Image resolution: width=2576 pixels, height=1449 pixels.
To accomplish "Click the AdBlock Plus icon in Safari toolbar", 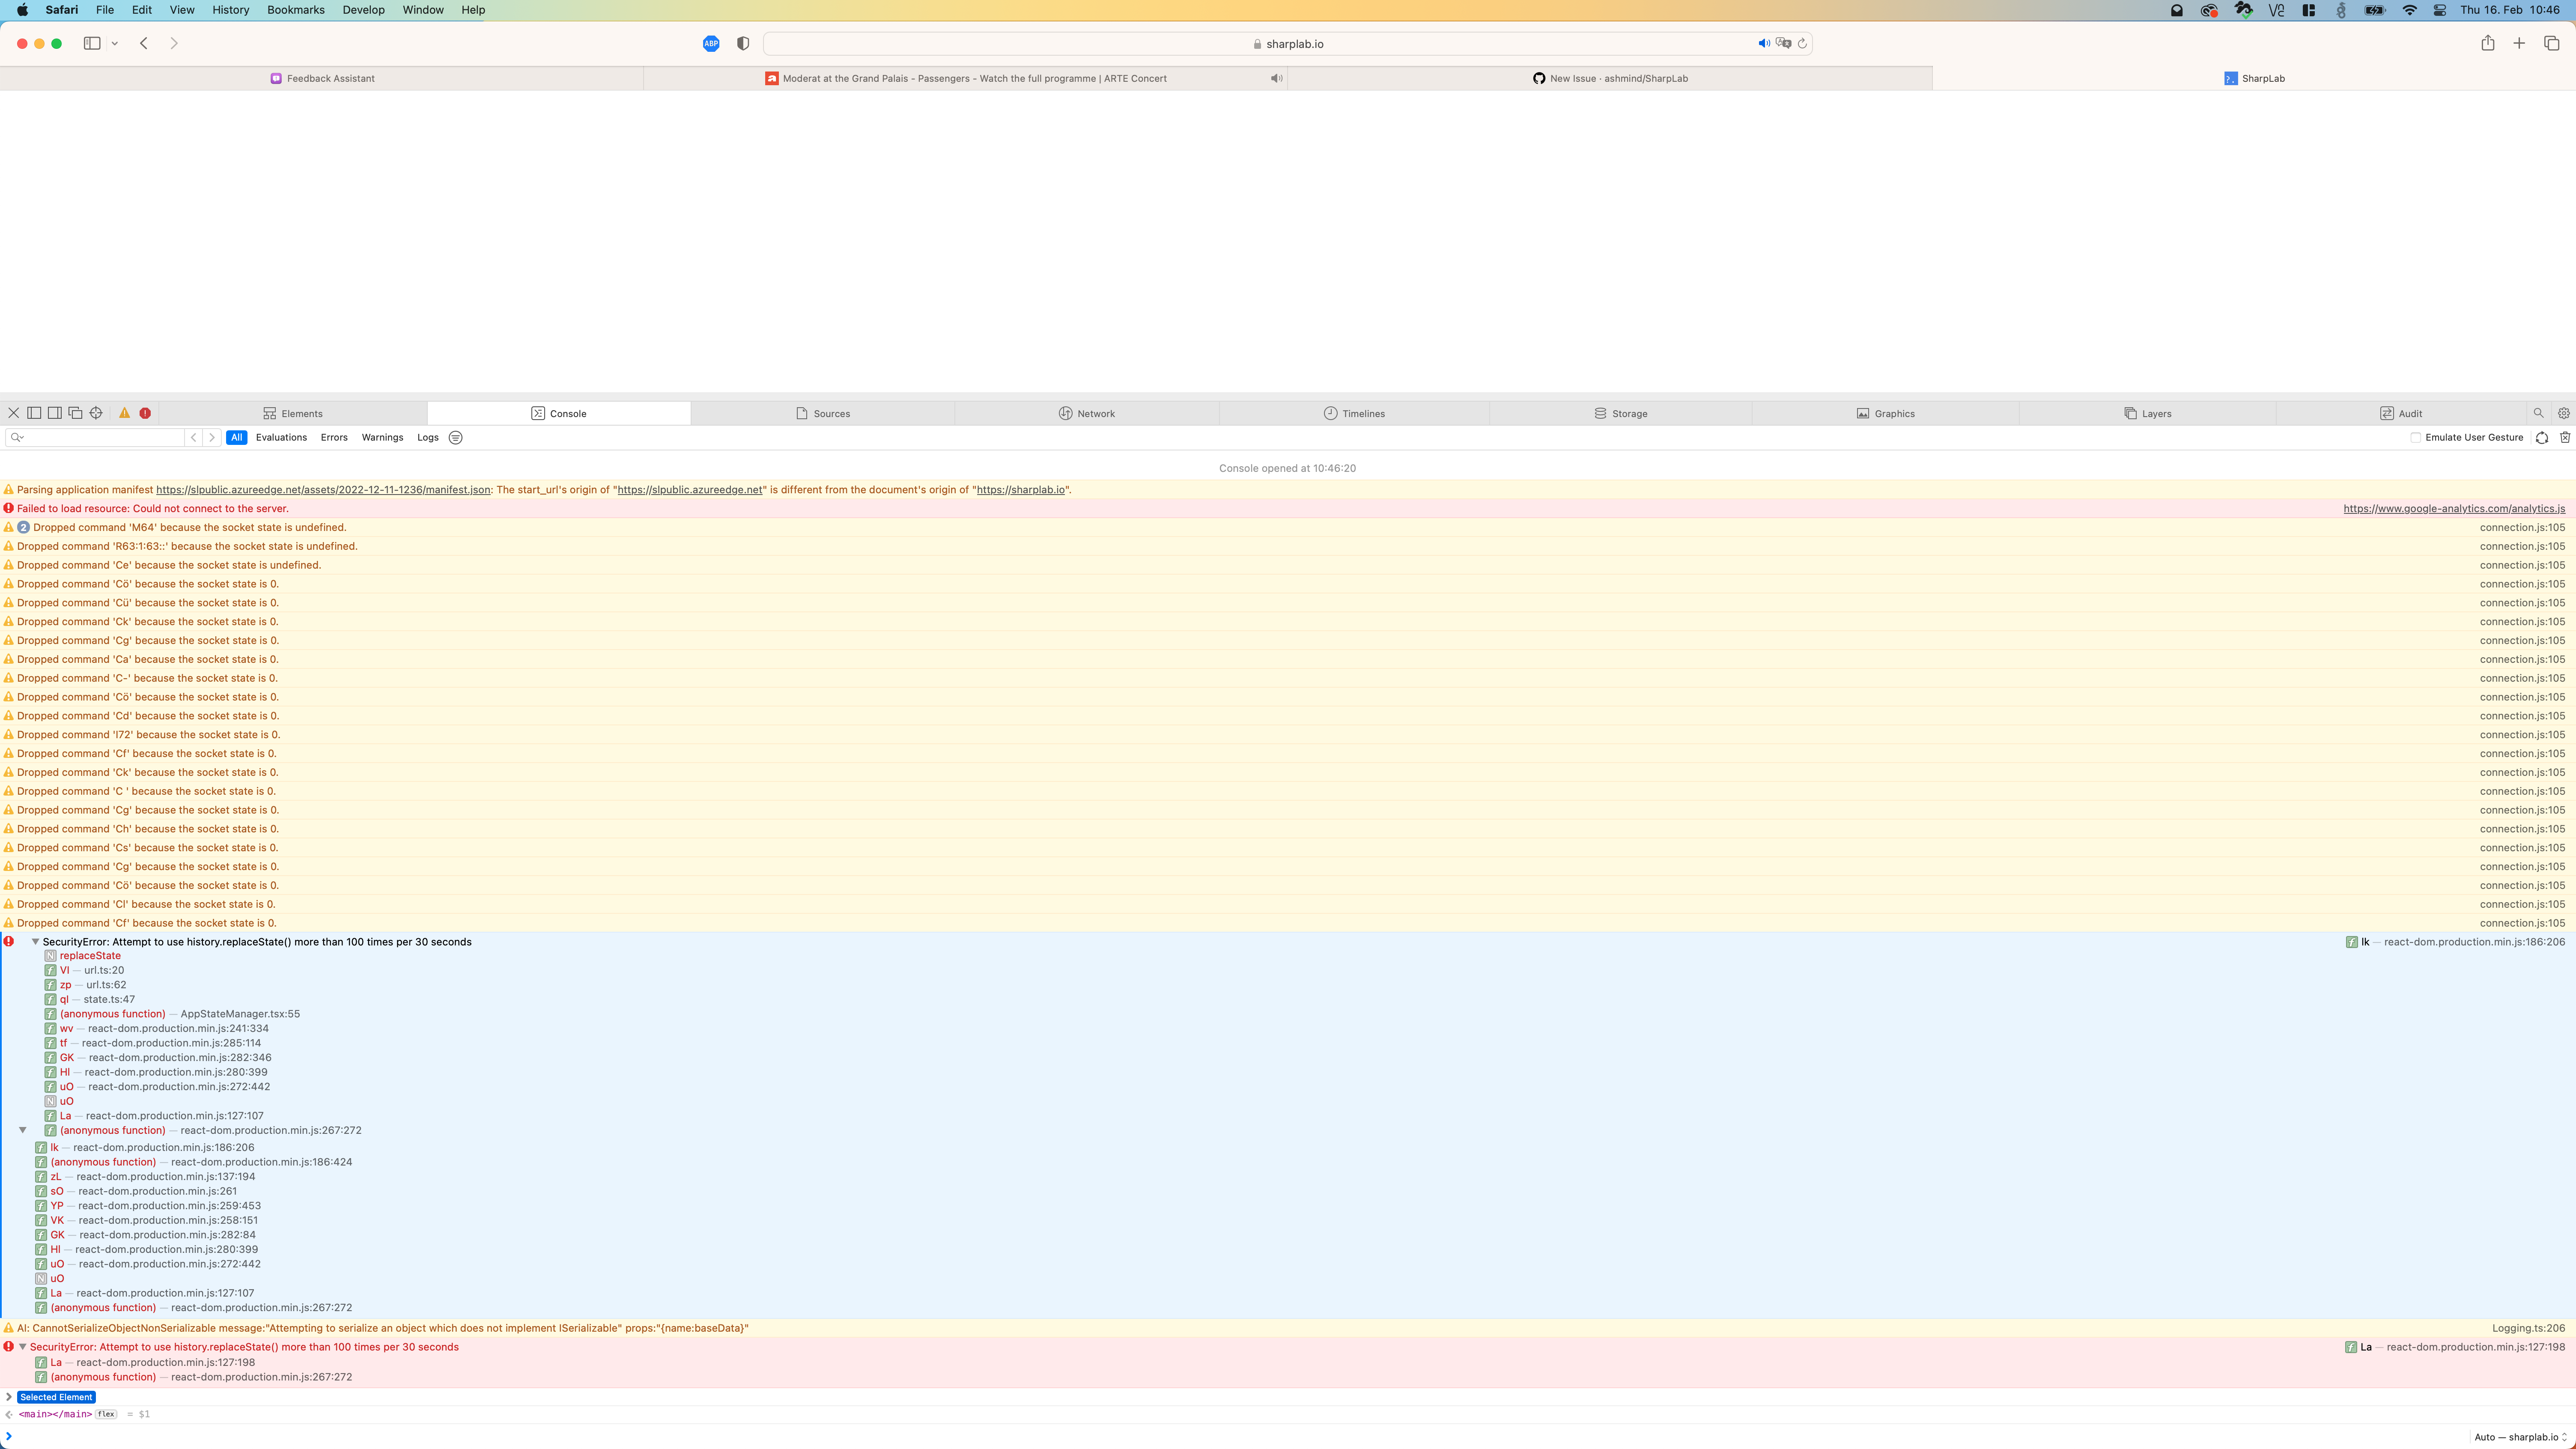I will coord(710,43).
